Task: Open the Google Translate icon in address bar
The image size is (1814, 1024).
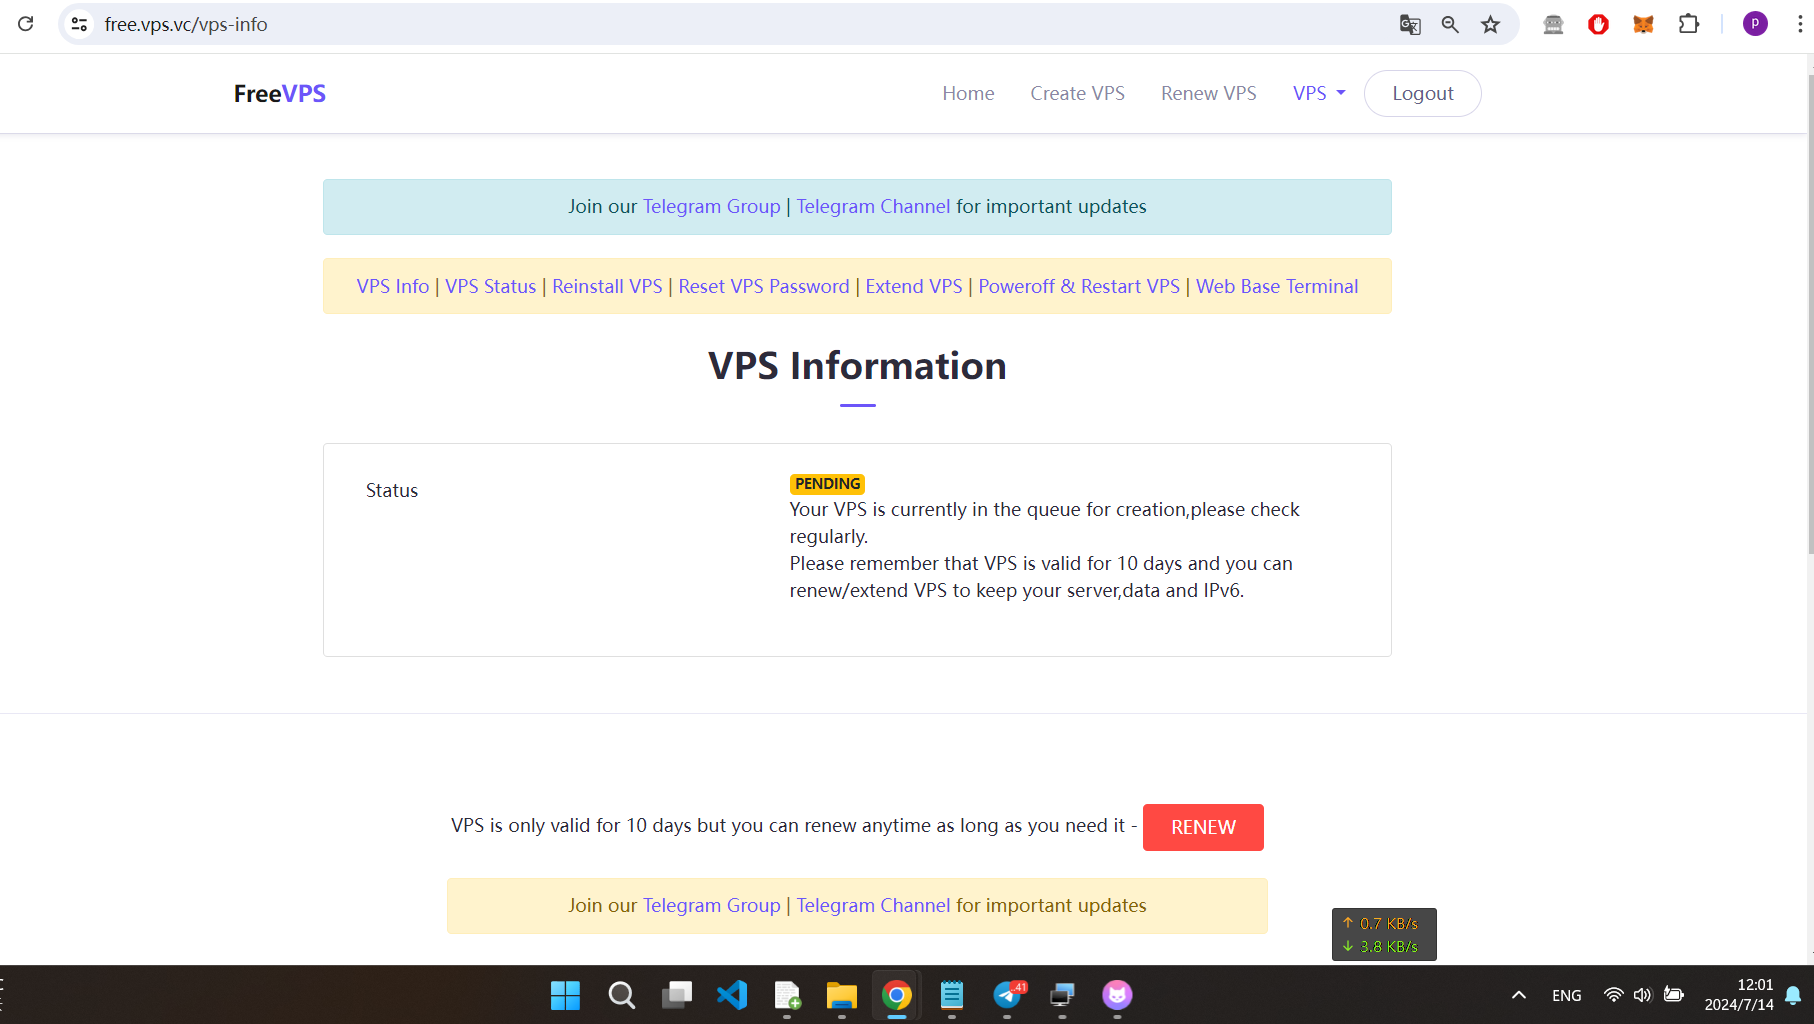Action: [1410, 25]
